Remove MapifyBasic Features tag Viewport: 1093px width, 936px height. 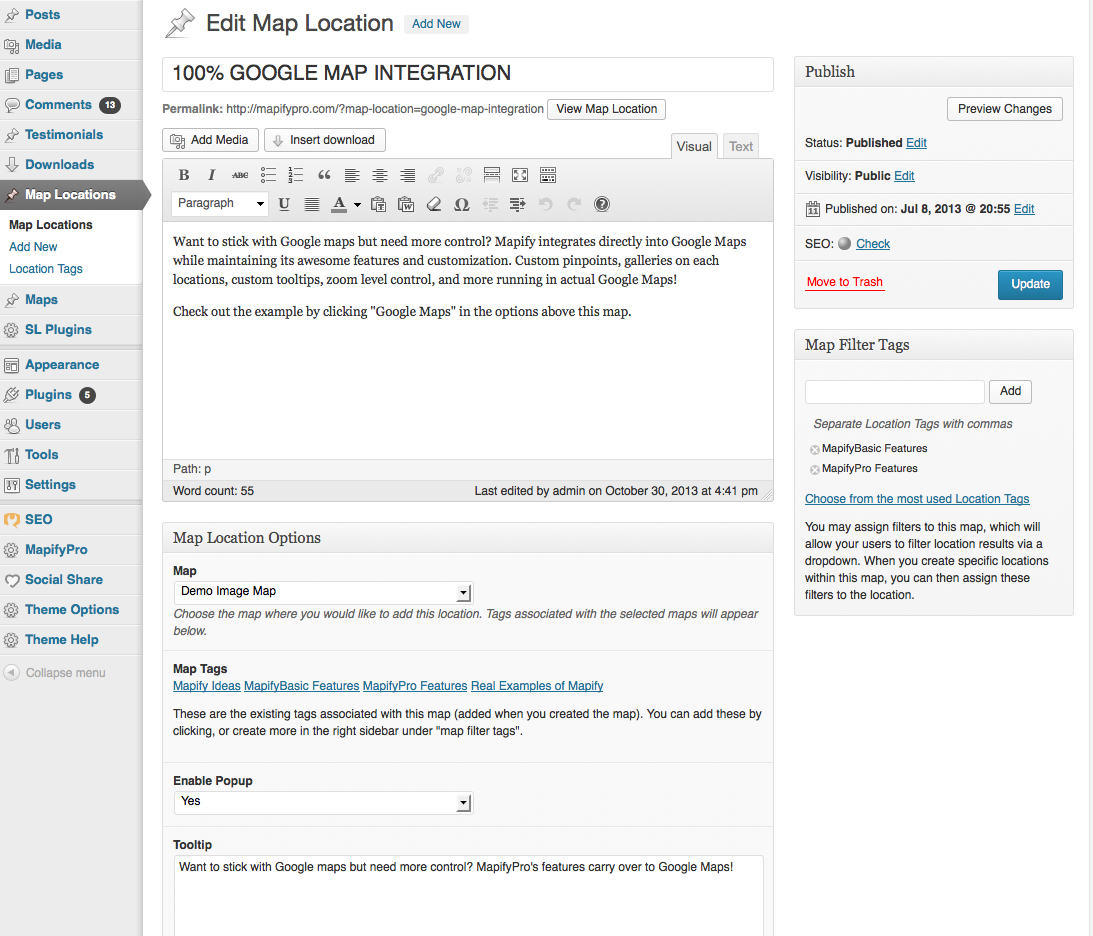(814, 450)
